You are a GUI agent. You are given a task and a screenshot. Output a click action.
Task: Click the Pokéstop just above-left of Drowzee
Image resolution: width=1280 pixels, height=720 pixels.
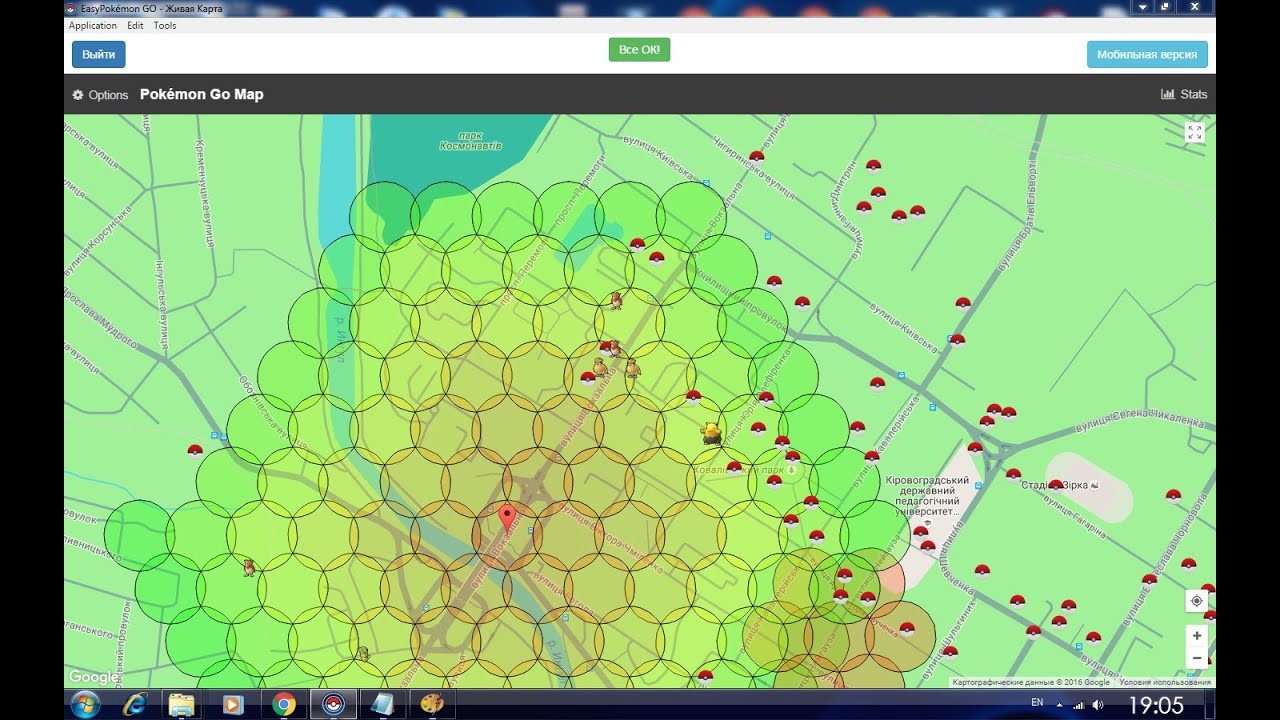coord(693,397)
